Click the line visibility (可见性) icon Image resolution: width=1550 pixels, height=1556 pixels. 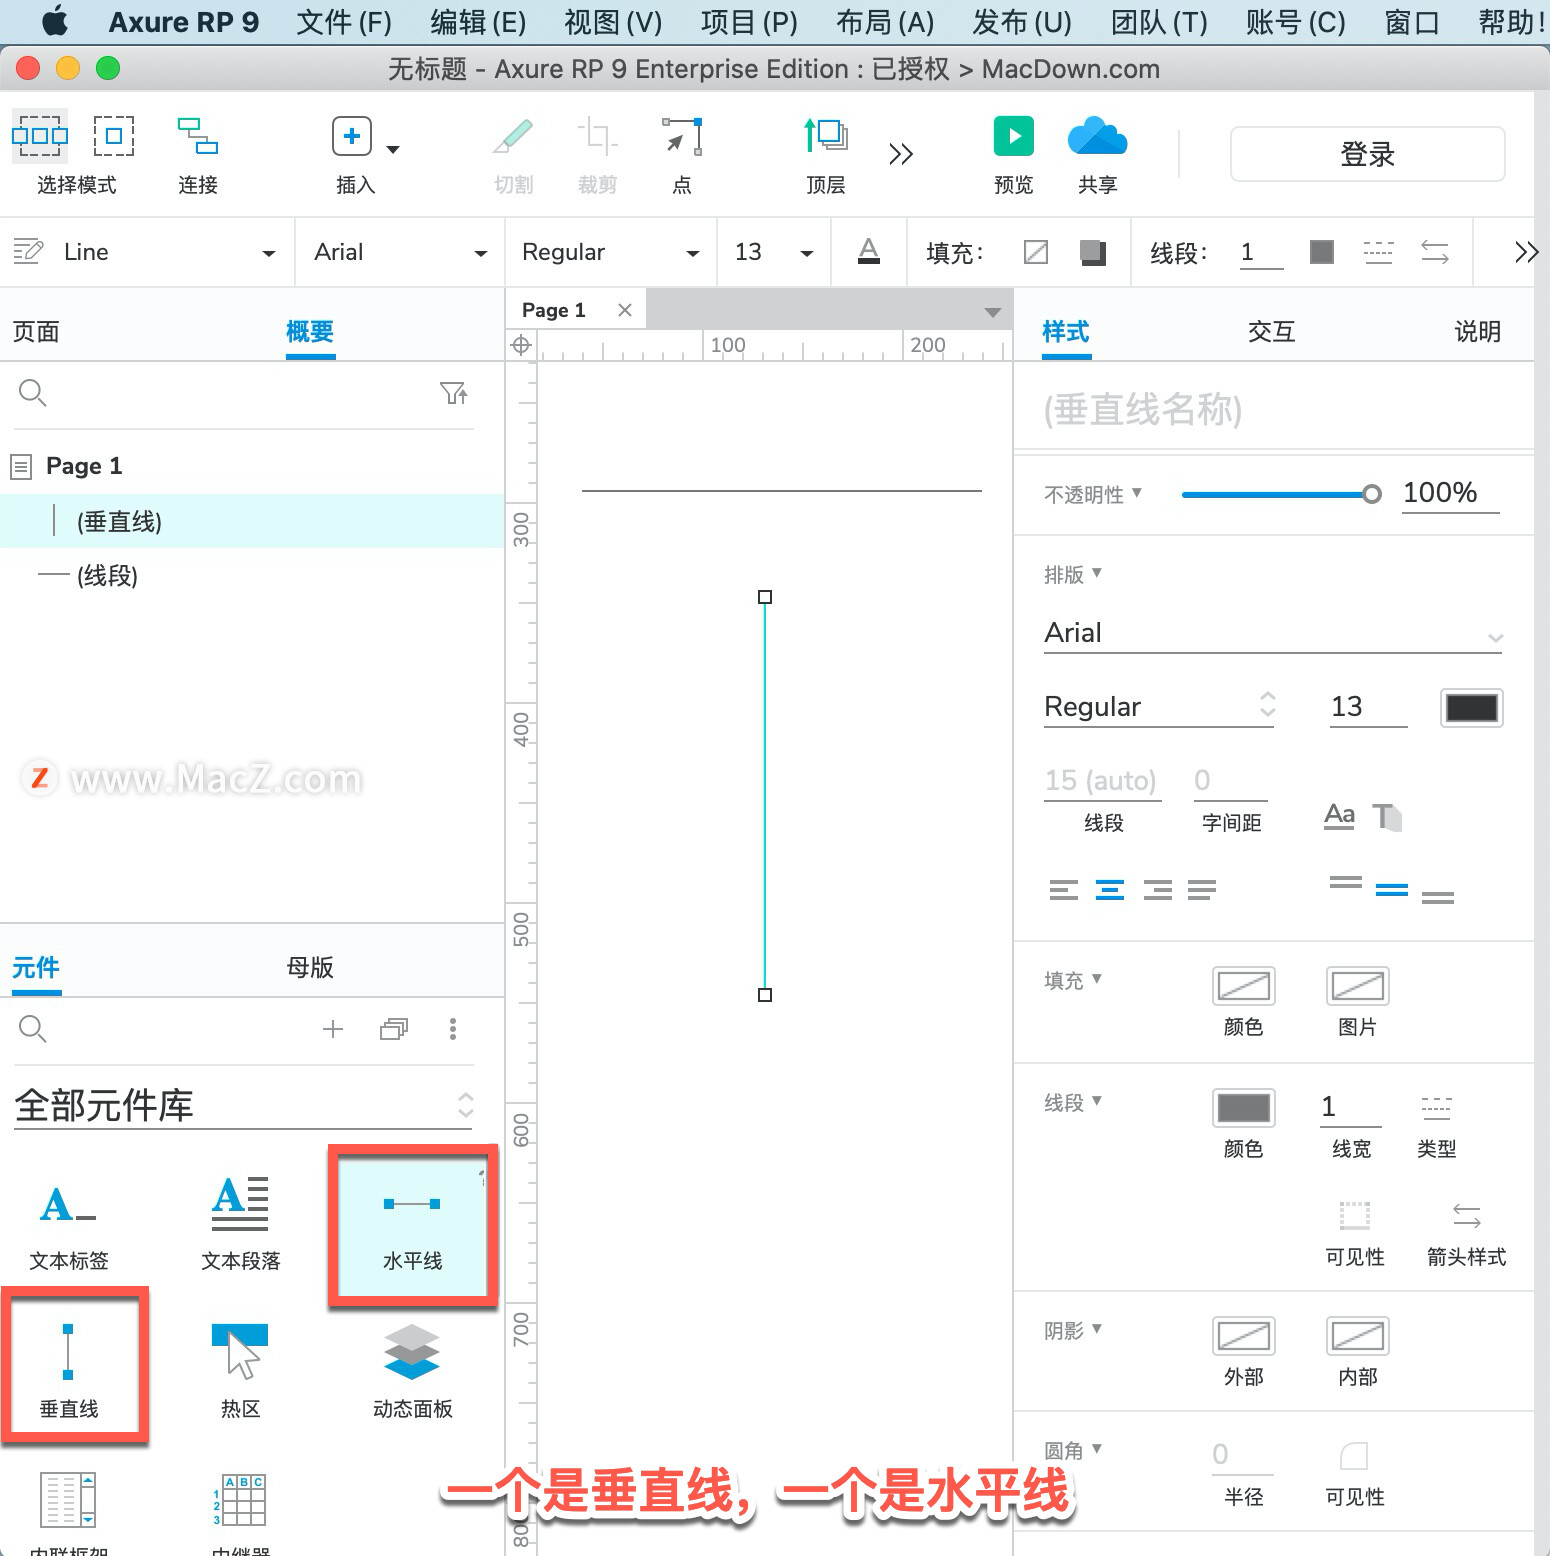click(1355, 1215)
